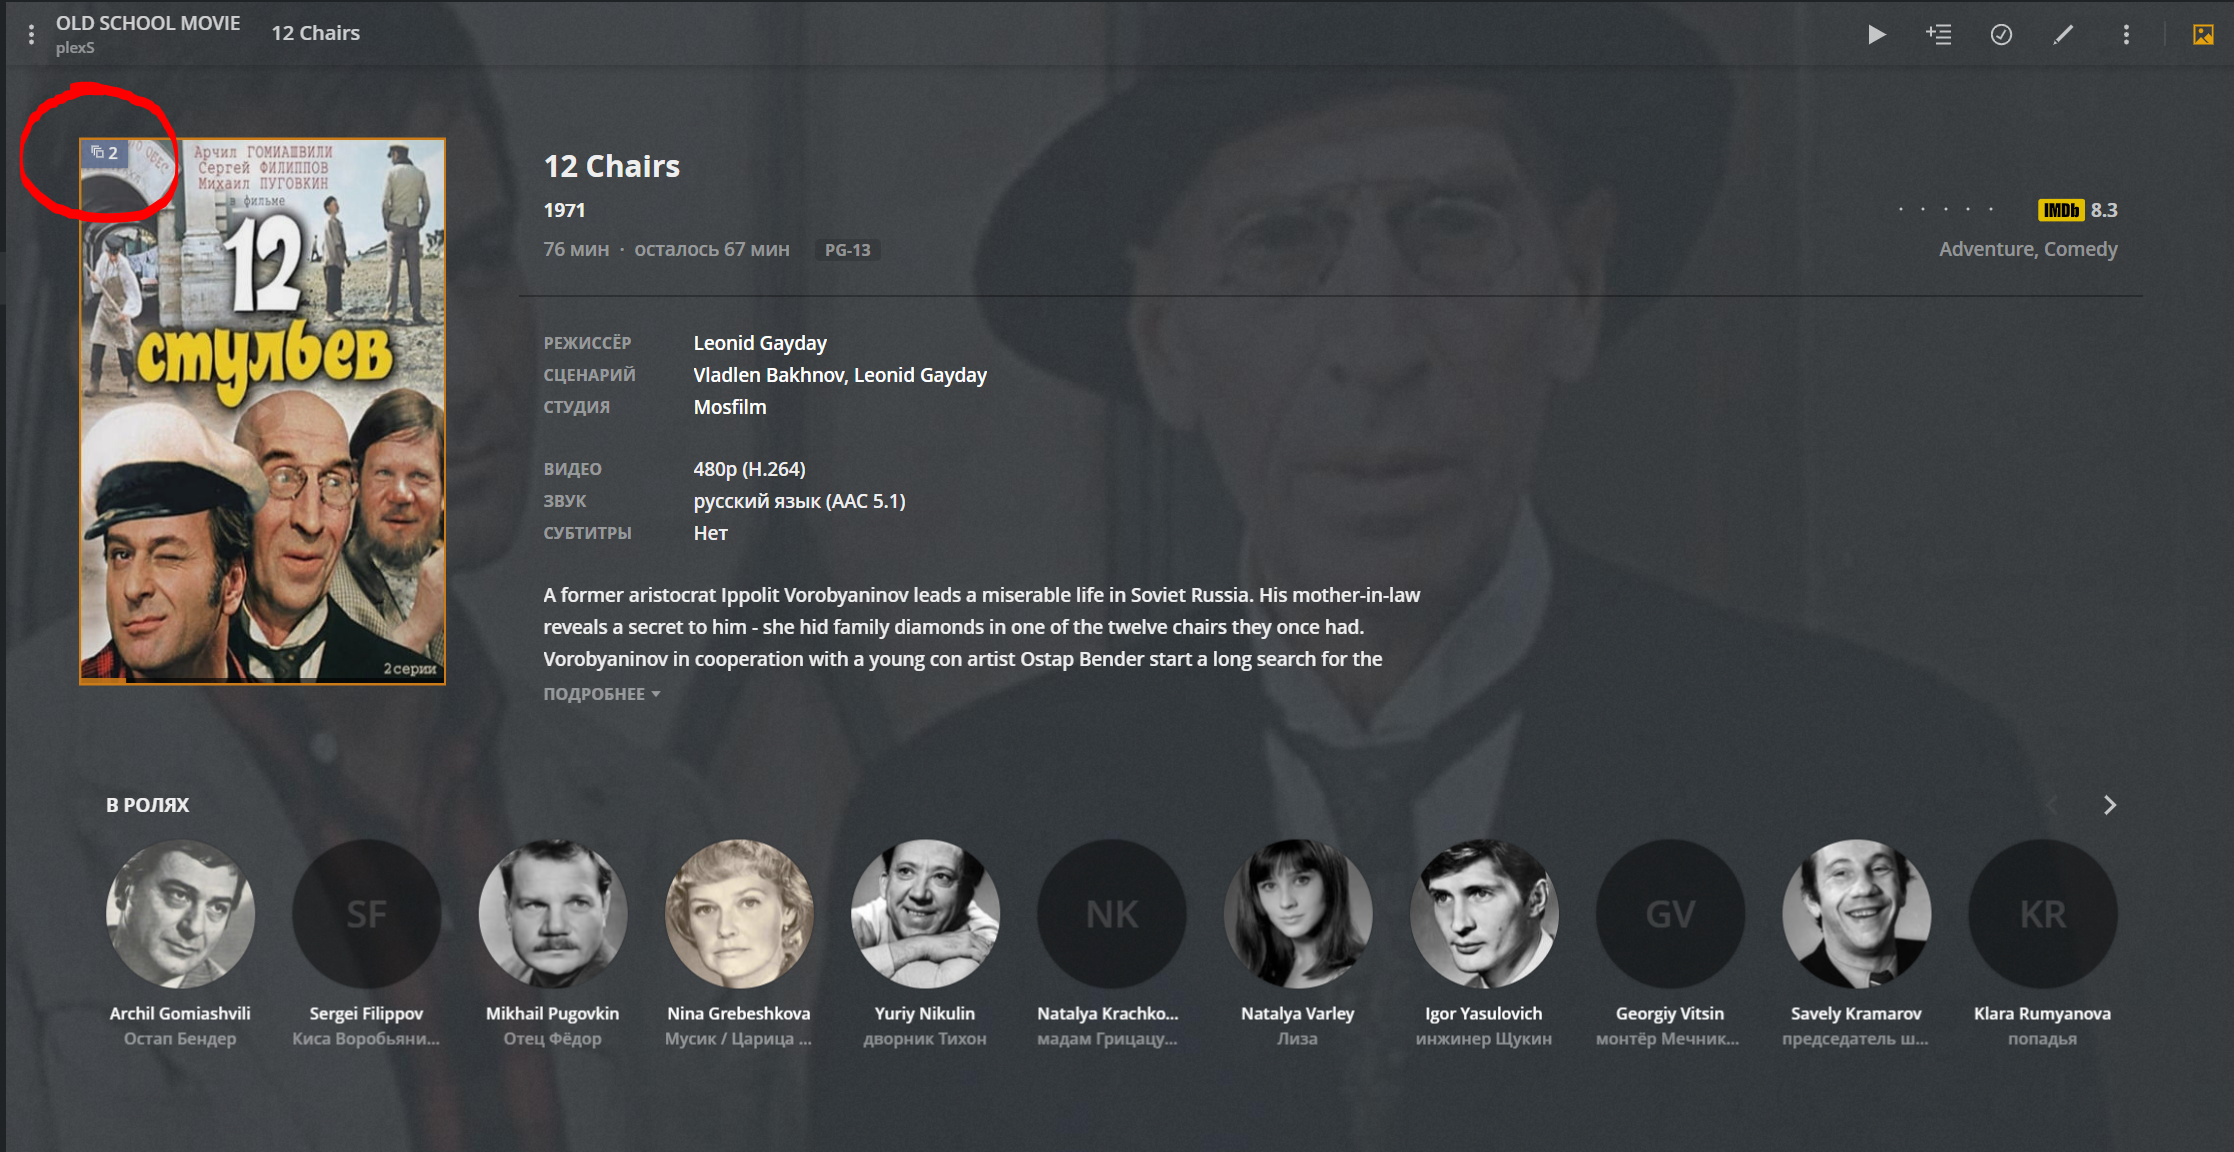
Task: Open the Mosfilm studio link
Action: [x=730, y=407]
